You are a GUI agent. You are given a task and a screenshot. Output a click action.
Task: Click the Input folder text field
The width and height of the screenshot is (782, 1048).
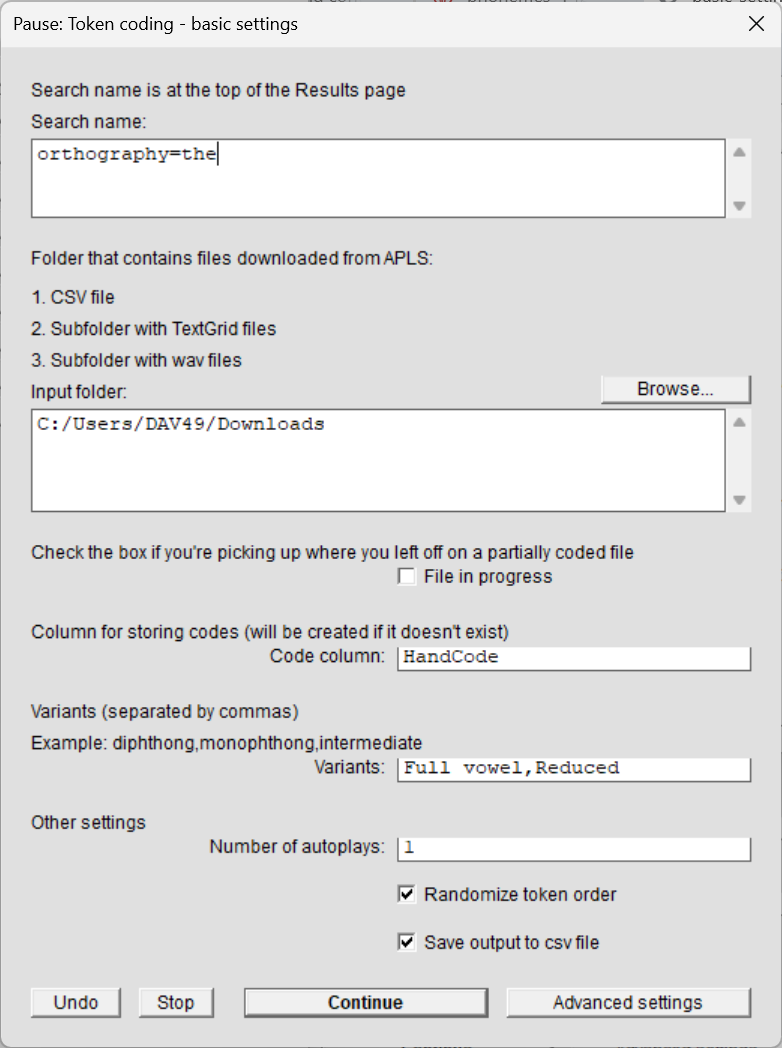click(378, 460)
